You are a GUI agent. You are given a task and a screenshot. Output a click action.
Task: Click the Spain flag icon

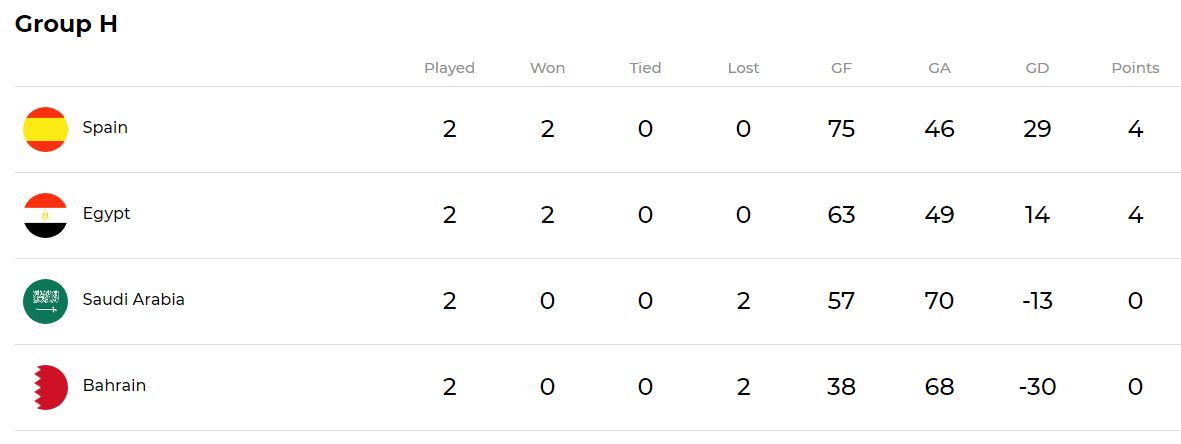pos(45,129)
